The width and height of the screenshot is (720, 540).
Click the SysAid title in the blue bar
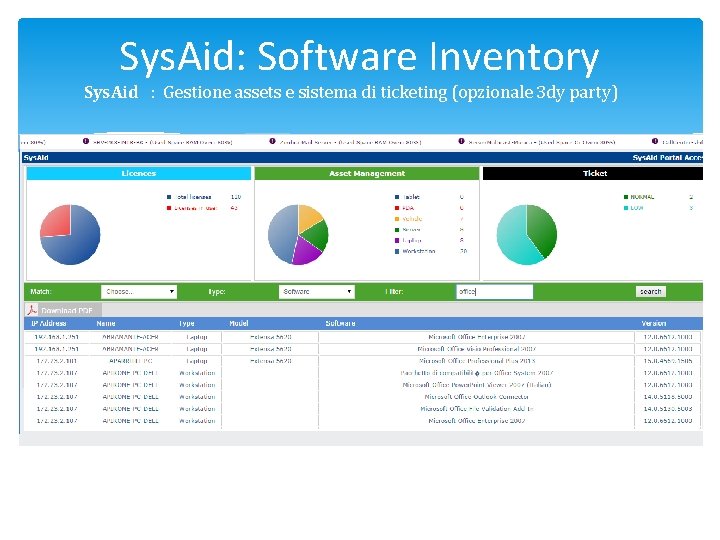[36, 158]
